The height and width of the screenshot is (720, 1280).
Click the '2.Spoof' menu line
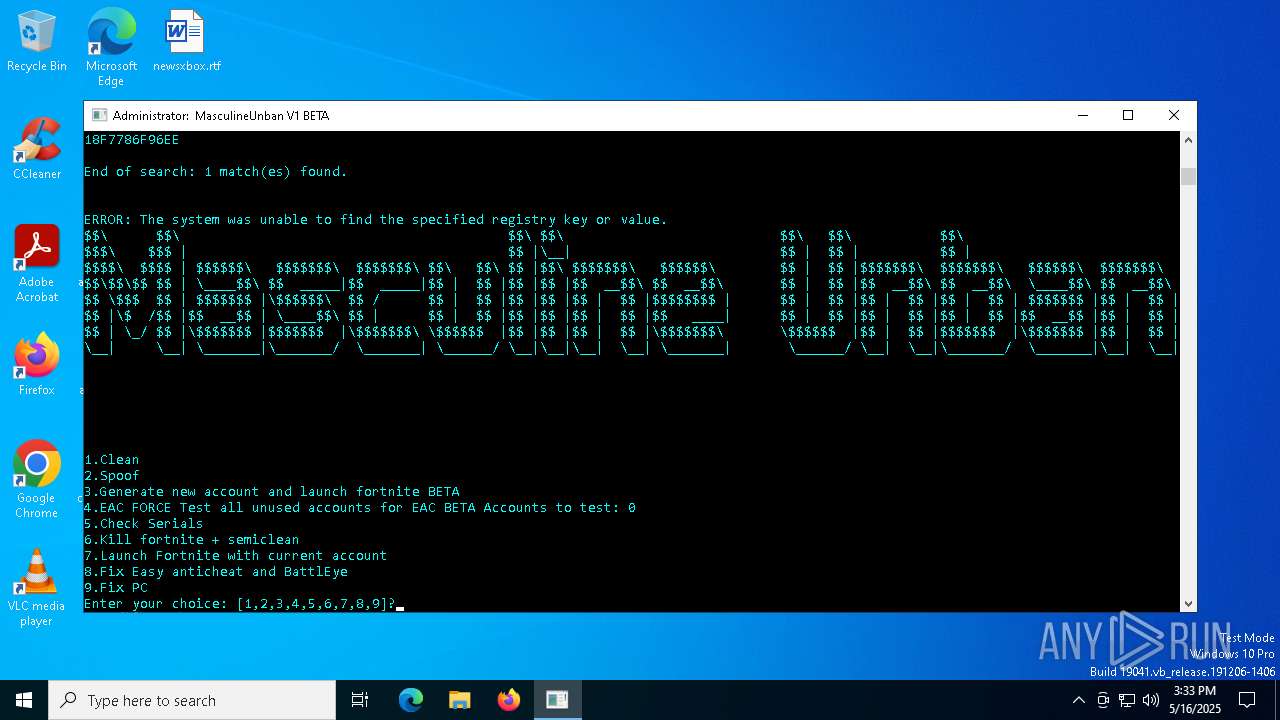112,476
